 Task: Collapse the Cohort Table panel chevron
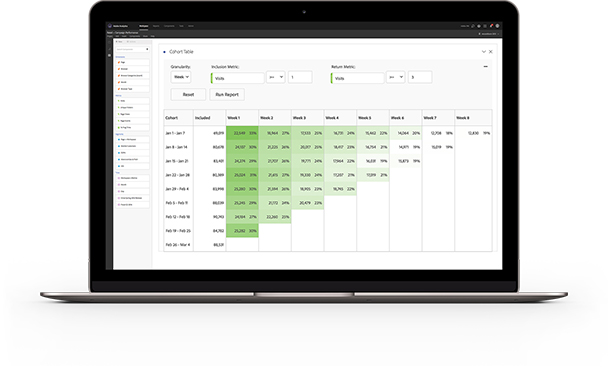coord(484,52)
